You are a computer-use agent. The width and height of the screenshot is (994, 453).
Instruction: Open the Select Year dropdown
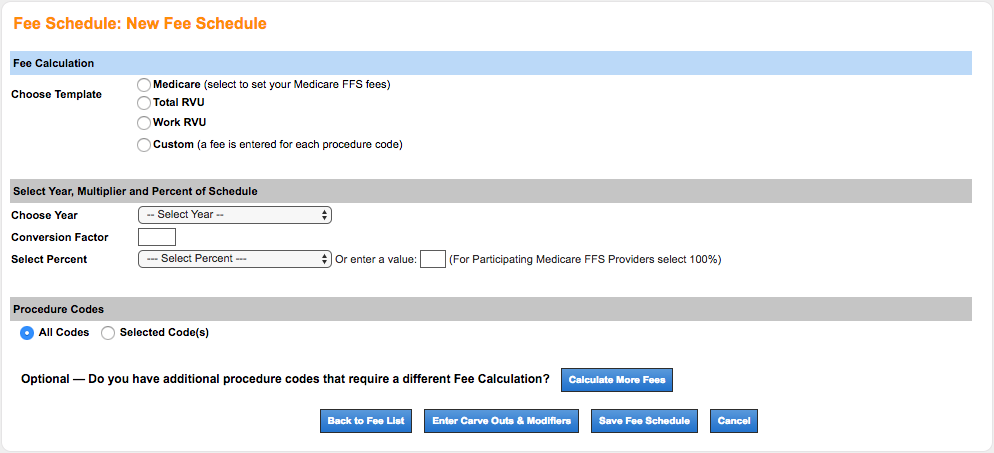click(x=235, y=215)
